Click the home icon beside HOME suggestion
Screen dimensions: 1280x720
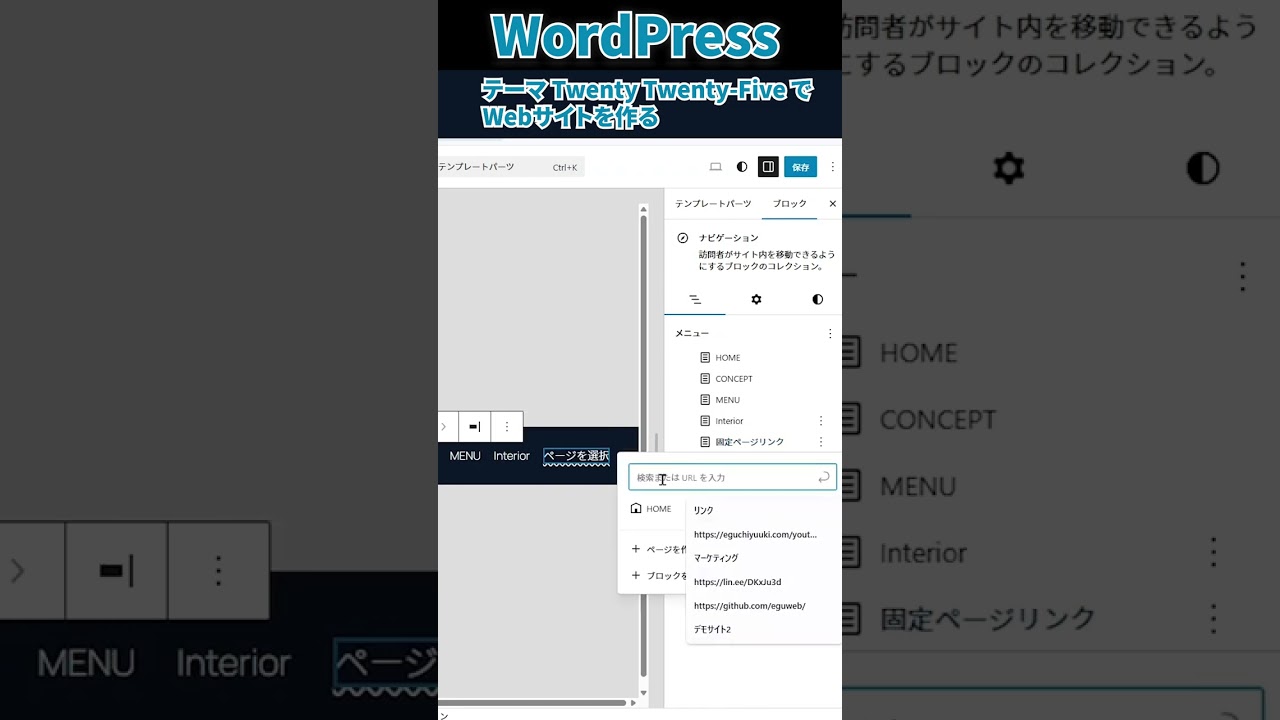(x=636, y=509)
